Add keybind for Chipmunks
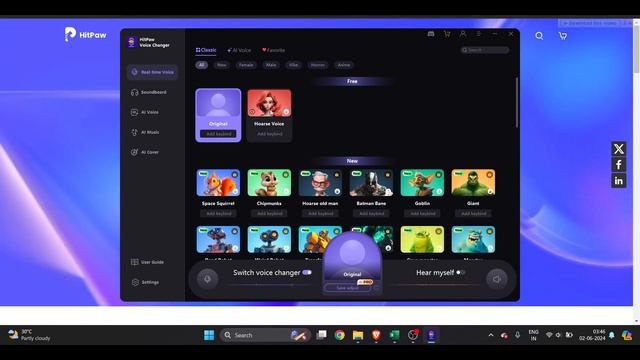The height and width of the screenshot is (360, 640). click(x=269, y=213)
